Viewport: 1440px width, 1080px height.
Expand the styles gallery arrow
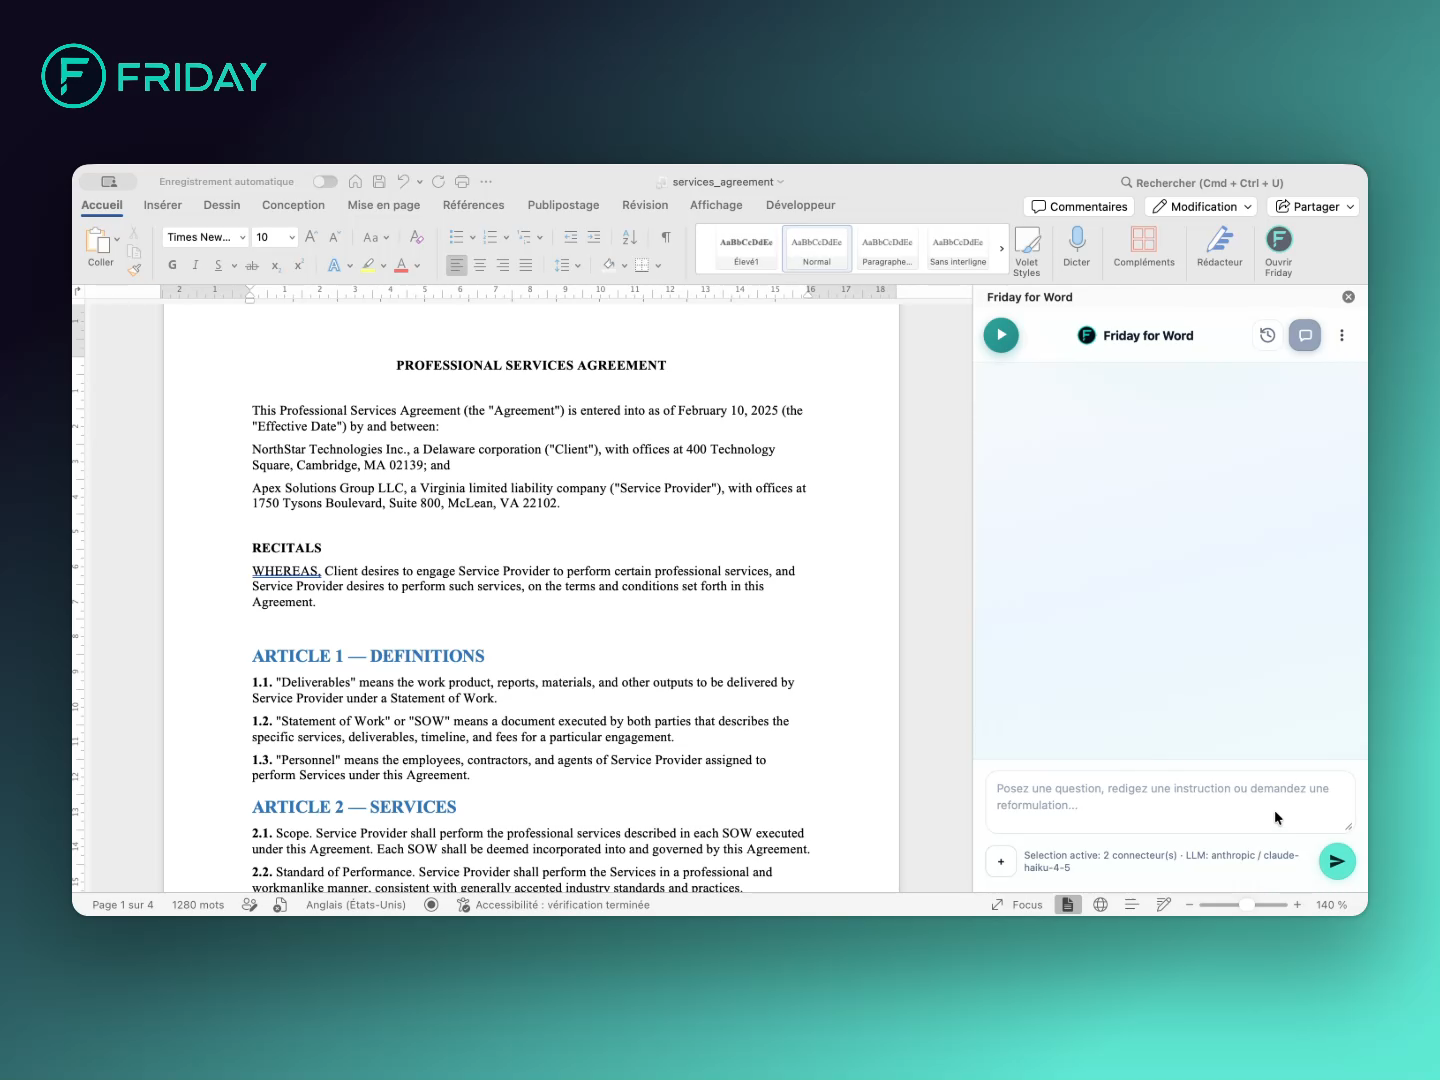pyautogui.click(x=1002, y=249)
